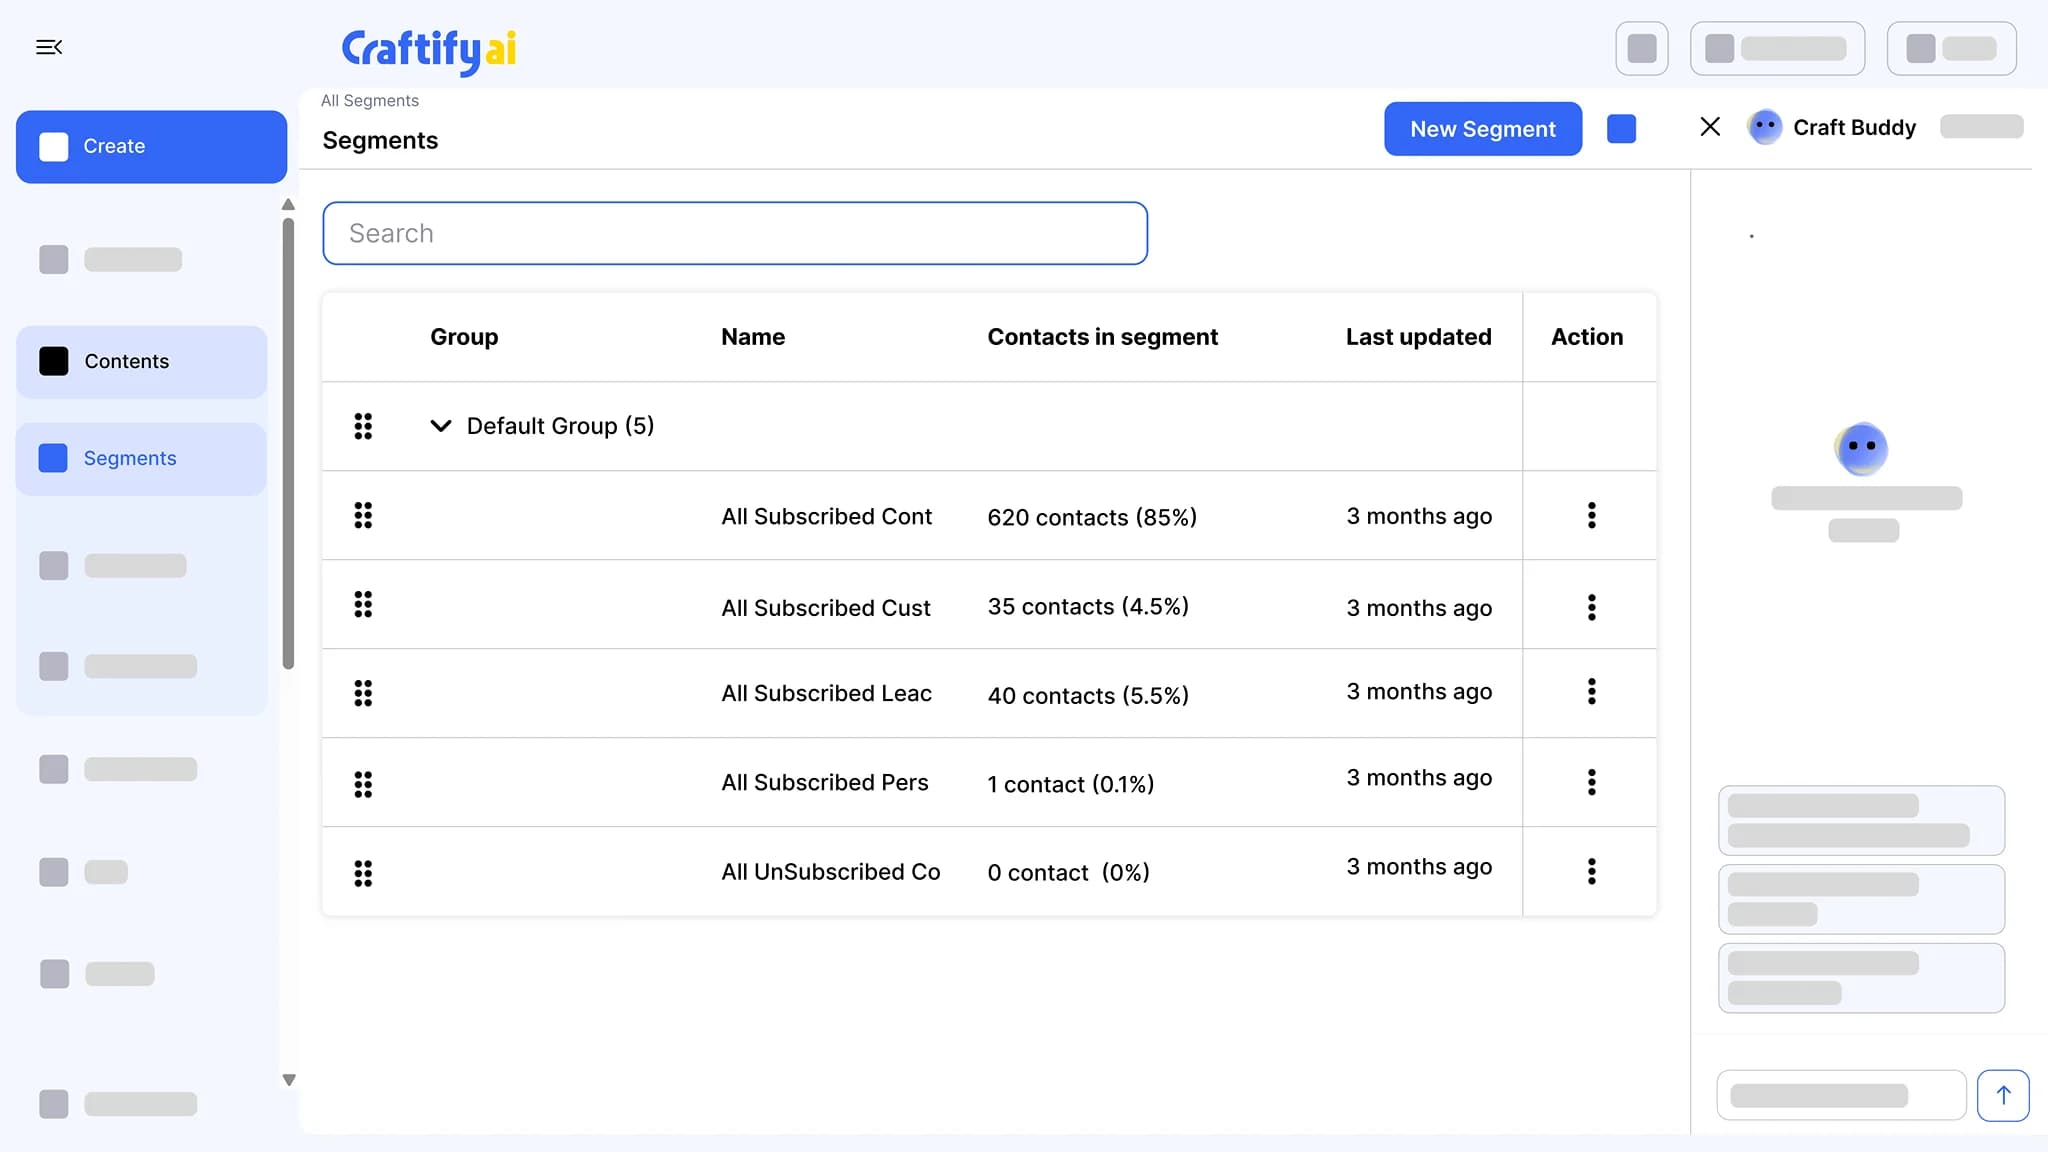Image resolution: width=2048 pixels, height=1152 pixels.
Task: Click the large Craft Buddy face in chat
Action: pos(1861,449)
